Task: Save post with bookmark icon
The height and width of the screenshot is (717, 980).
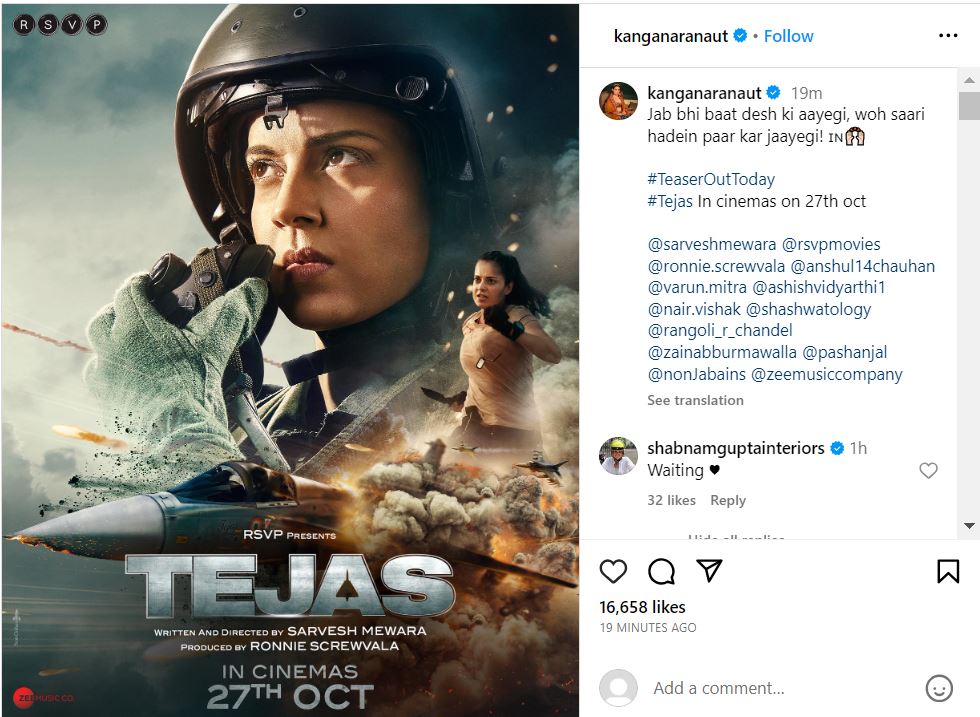Action: tap(948, 571)
